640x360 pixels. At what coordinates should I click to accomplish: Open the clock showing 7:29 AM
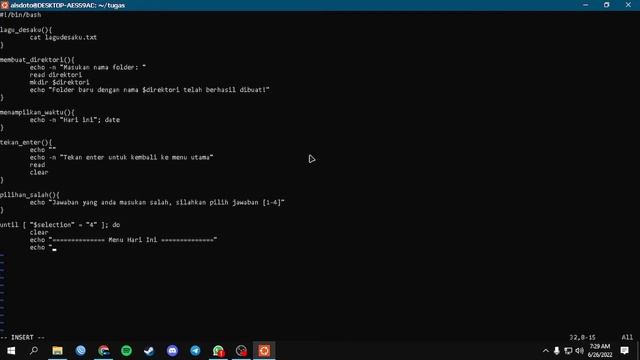600,351
